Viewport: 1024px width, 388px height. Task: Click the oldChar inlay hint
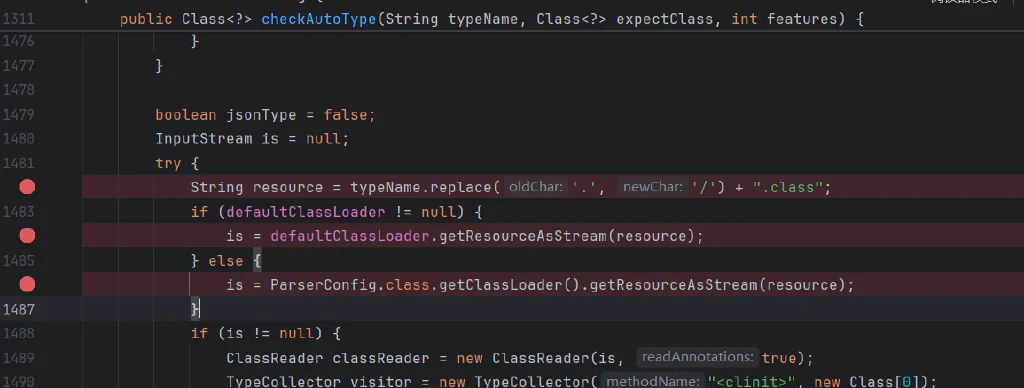coord(536,187)
